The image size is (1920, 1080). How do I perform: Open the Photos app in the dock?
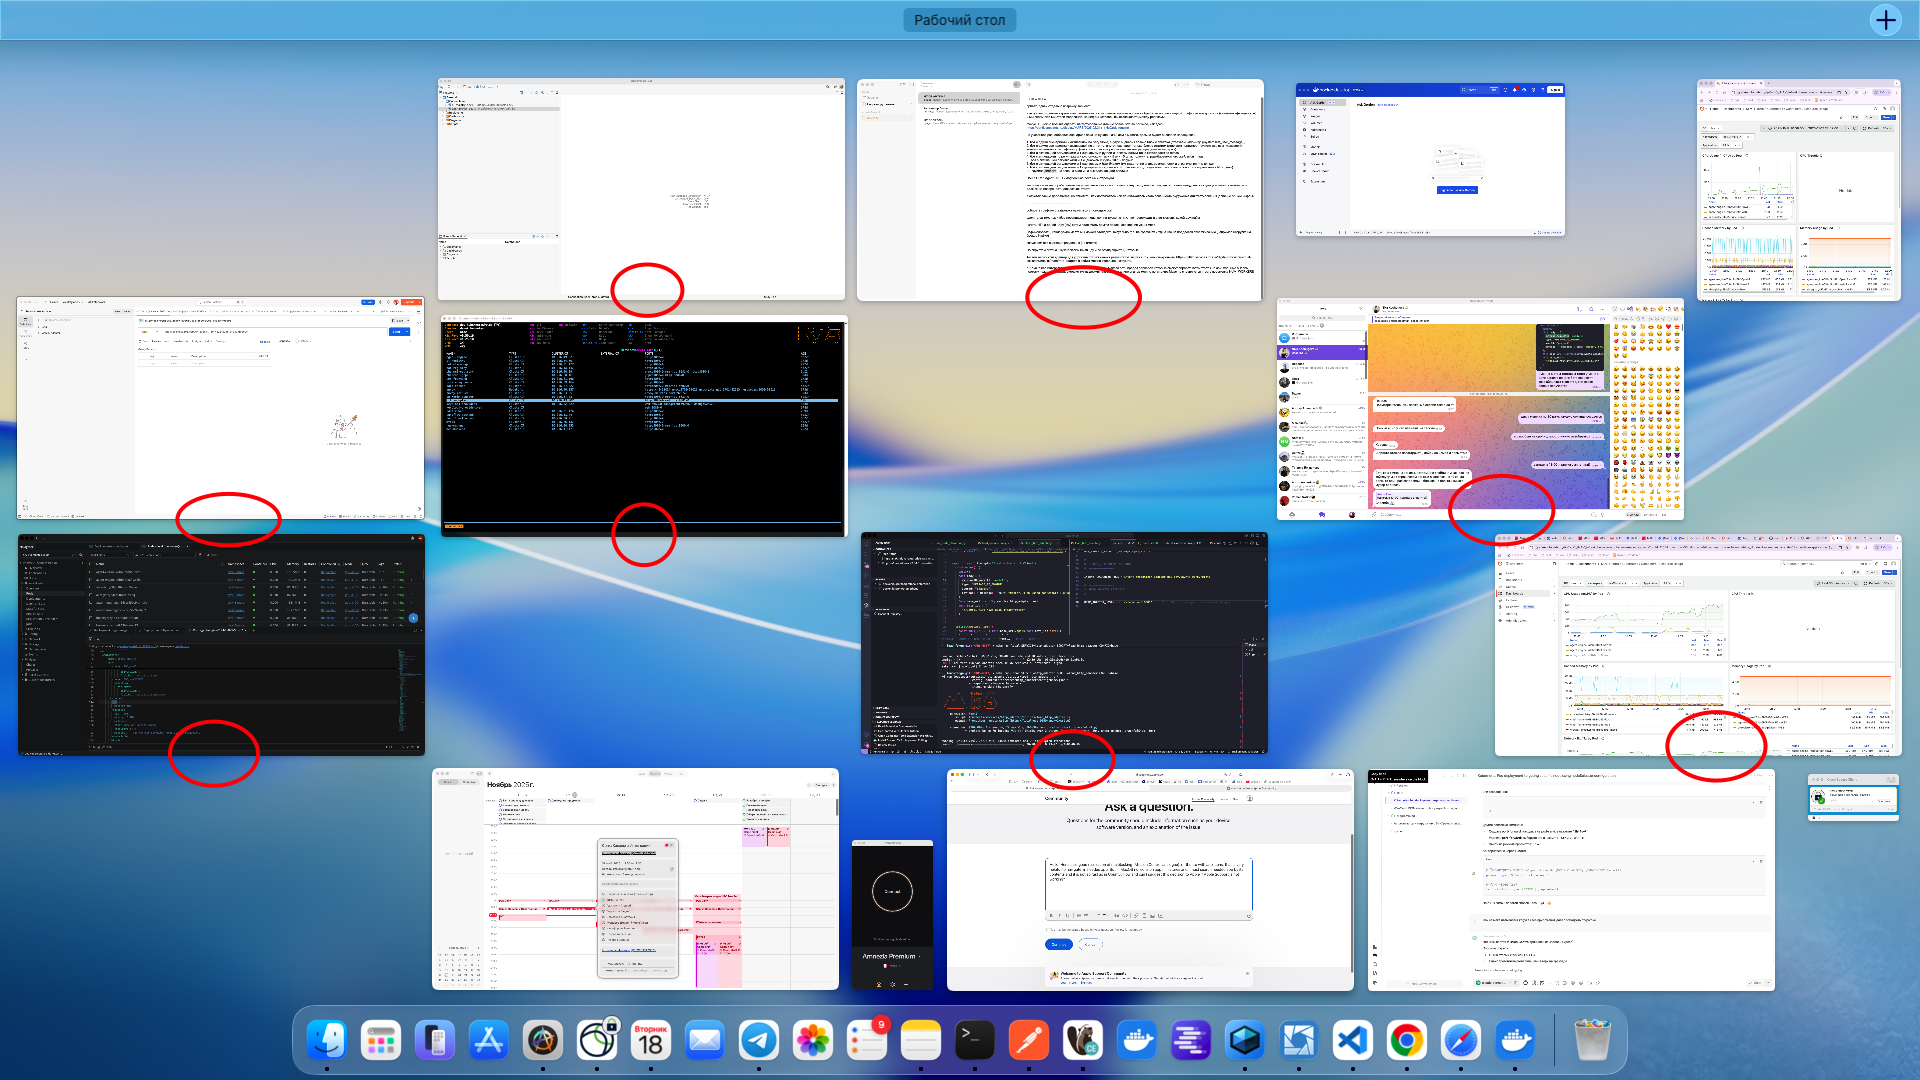pos(813,1041)
